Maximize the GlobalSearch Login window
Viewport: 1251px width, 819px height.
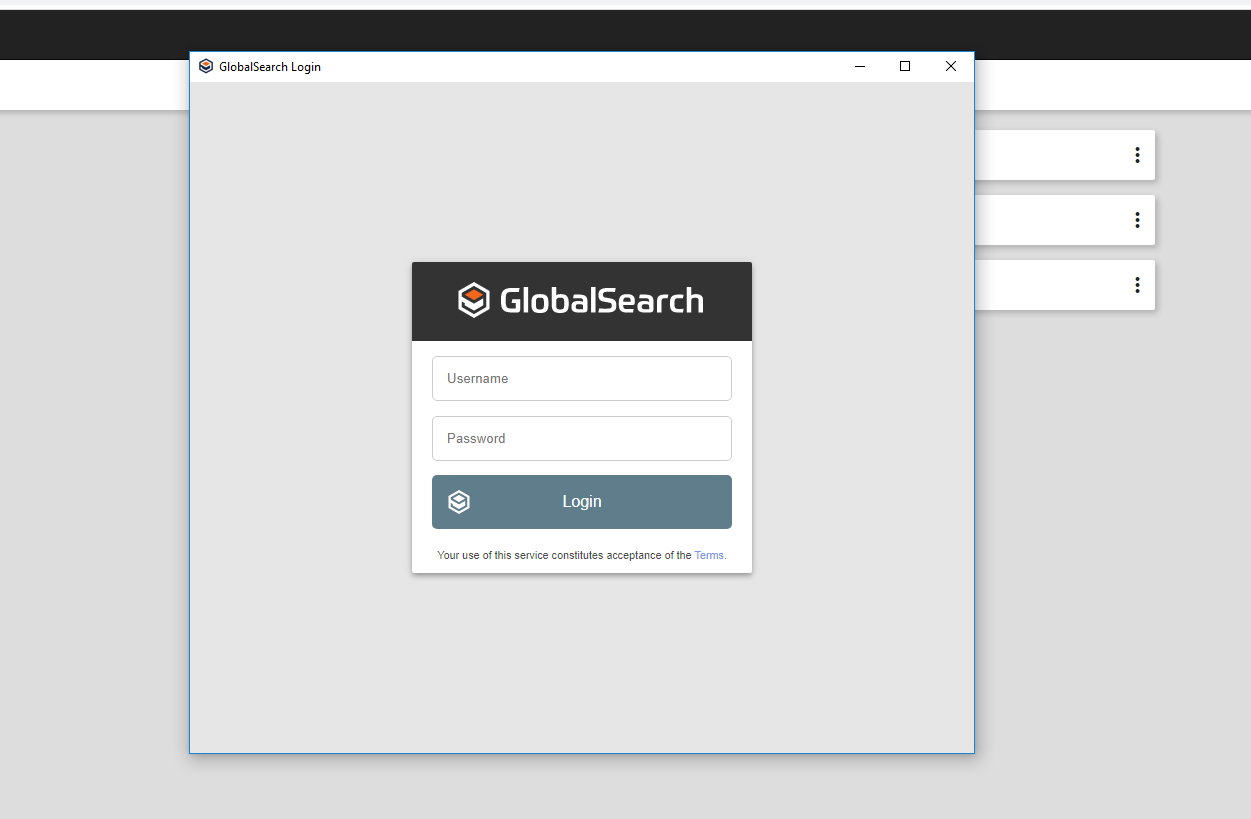905,67
